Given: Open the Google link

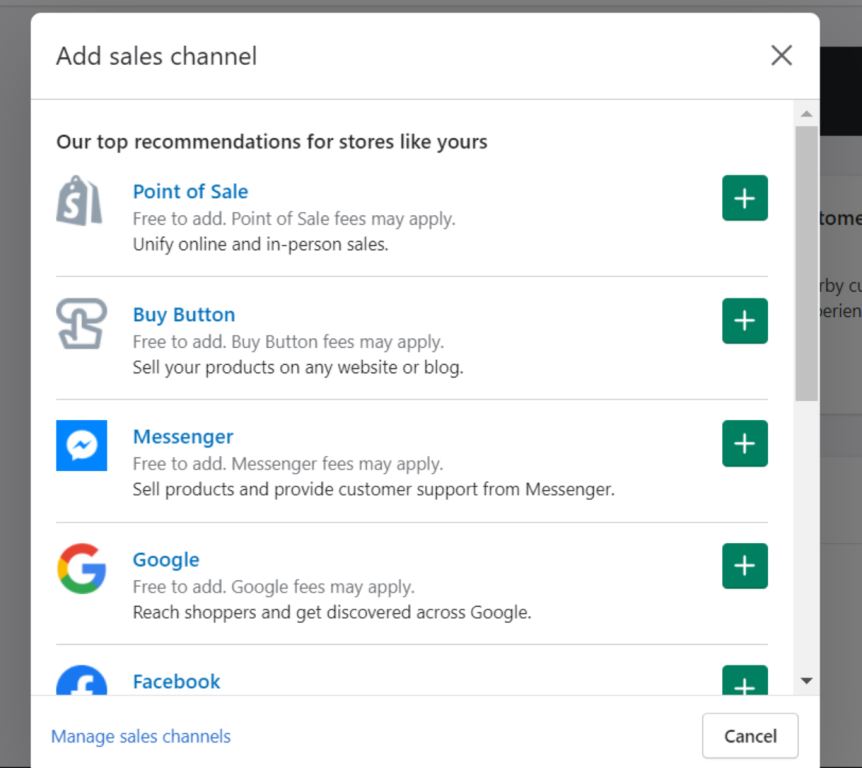Looking at the screenshot, I should click(x=166, y=560).
